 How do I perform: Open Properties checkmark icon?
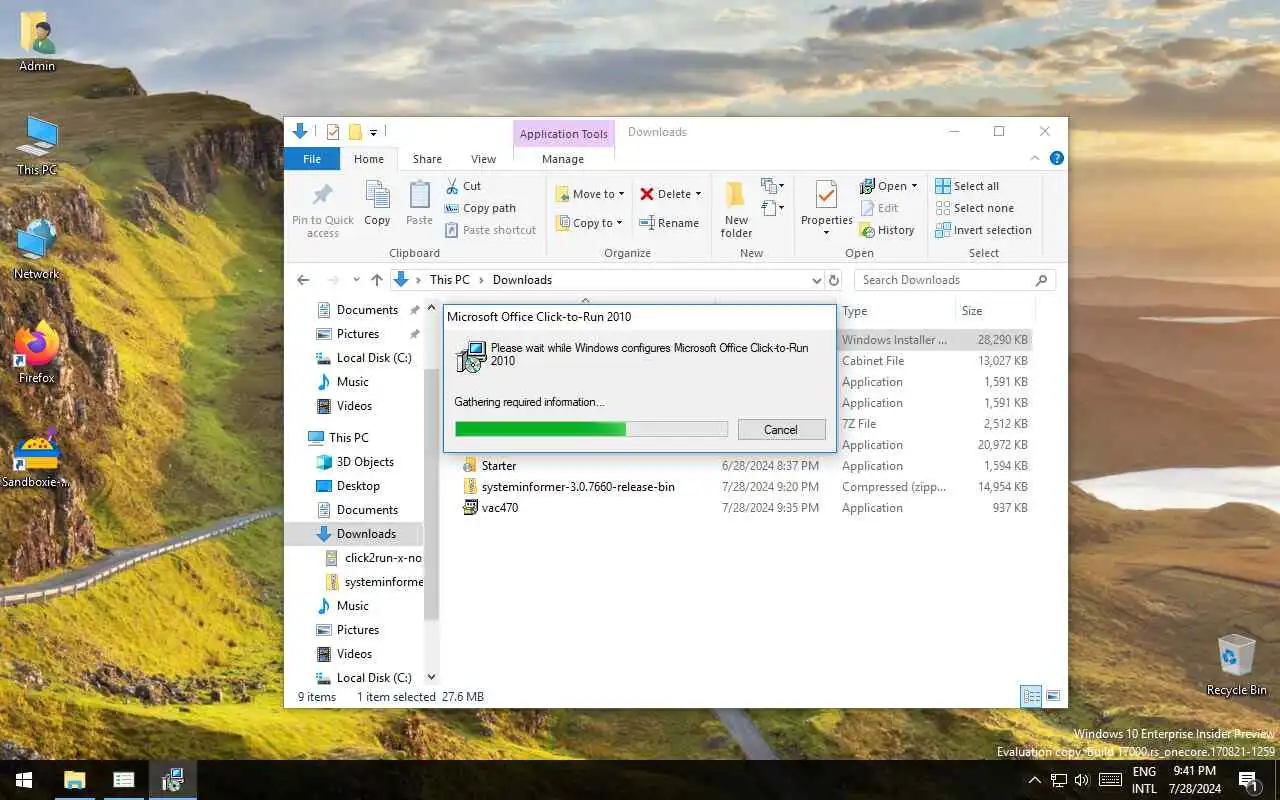tap(826, 195)
